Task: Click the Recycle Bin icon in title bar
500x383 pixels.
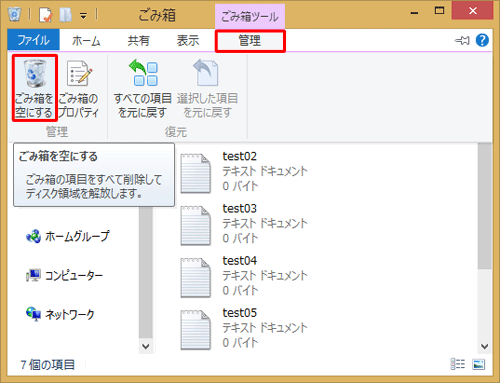Action: point(15,14)
